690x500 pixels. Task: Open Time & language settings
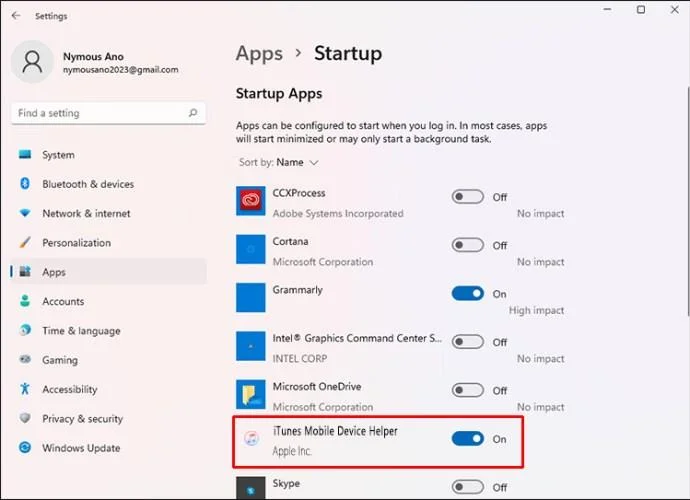(109, 331)
